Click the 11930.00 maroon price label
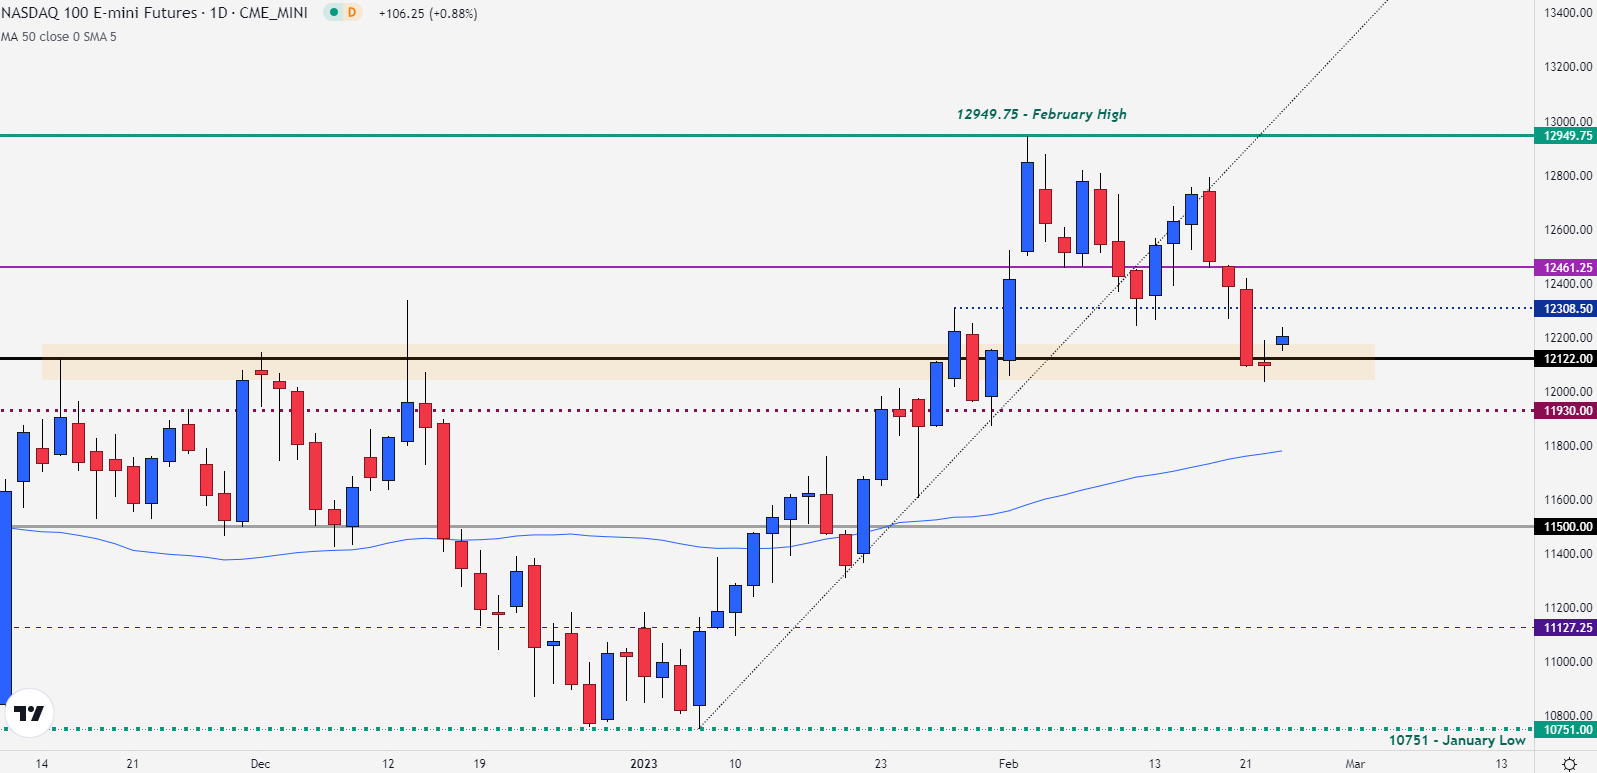This screenshot has height=773, width=1597. (1565, 411)
